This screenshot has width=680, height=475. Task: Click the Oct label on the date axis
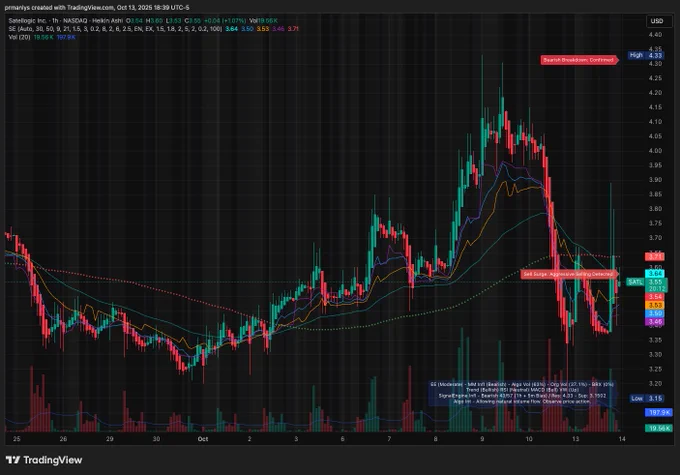203,439
